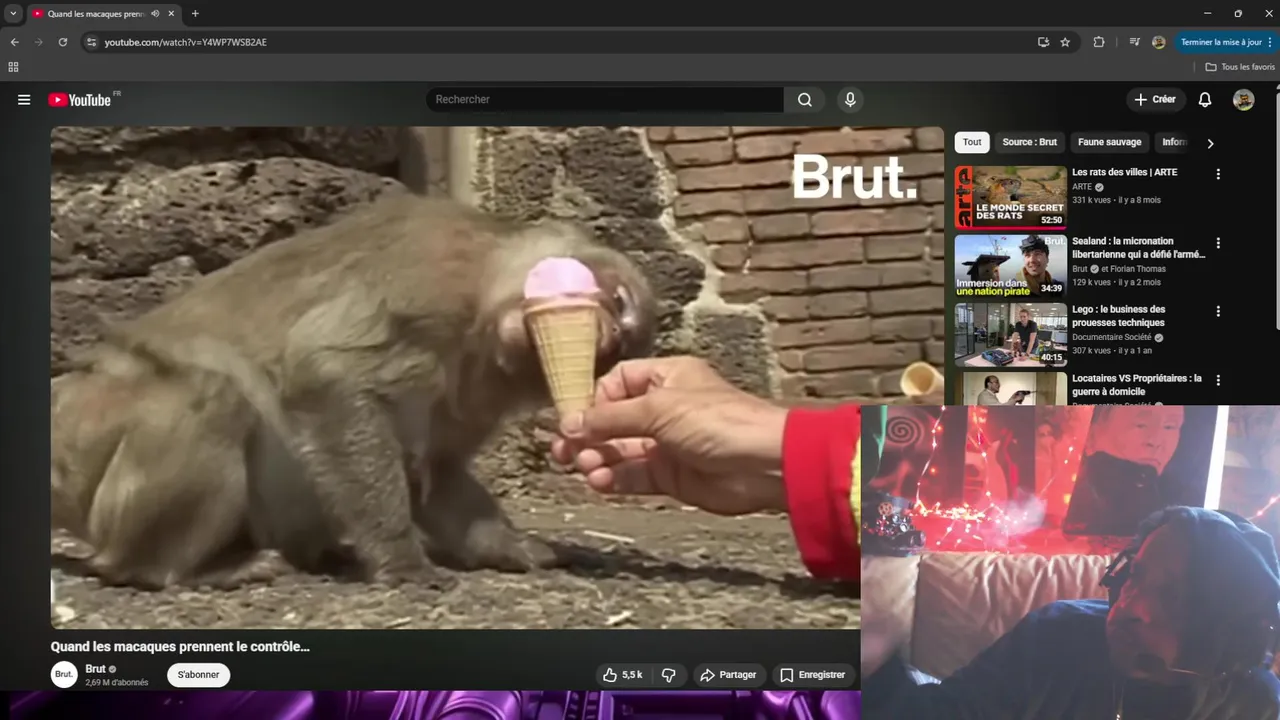Screen dimensions: 1280x720
Task: Select the Tout filter chip
Action: 972,142
